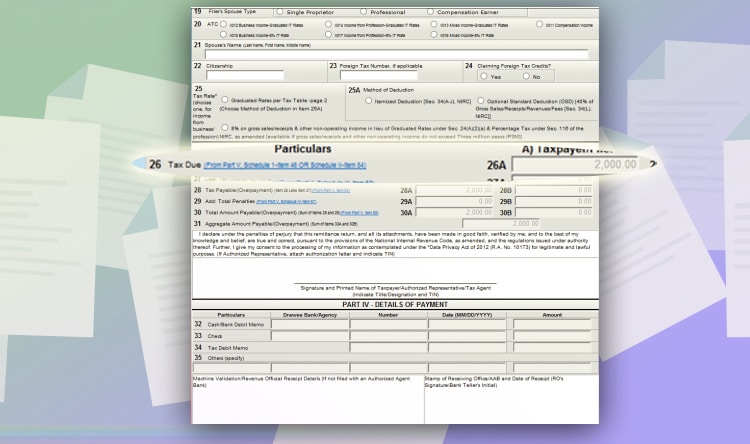The image size is (750, 444).
Task: Pick No for Claiming Foreign Tax Credits
Action: tap(525, 76)
